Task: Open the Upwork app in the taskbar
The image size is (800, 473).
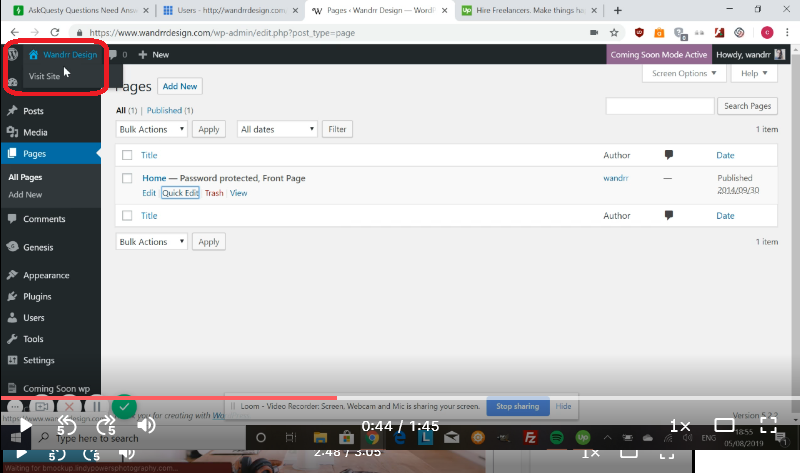Action: point(583,438)
